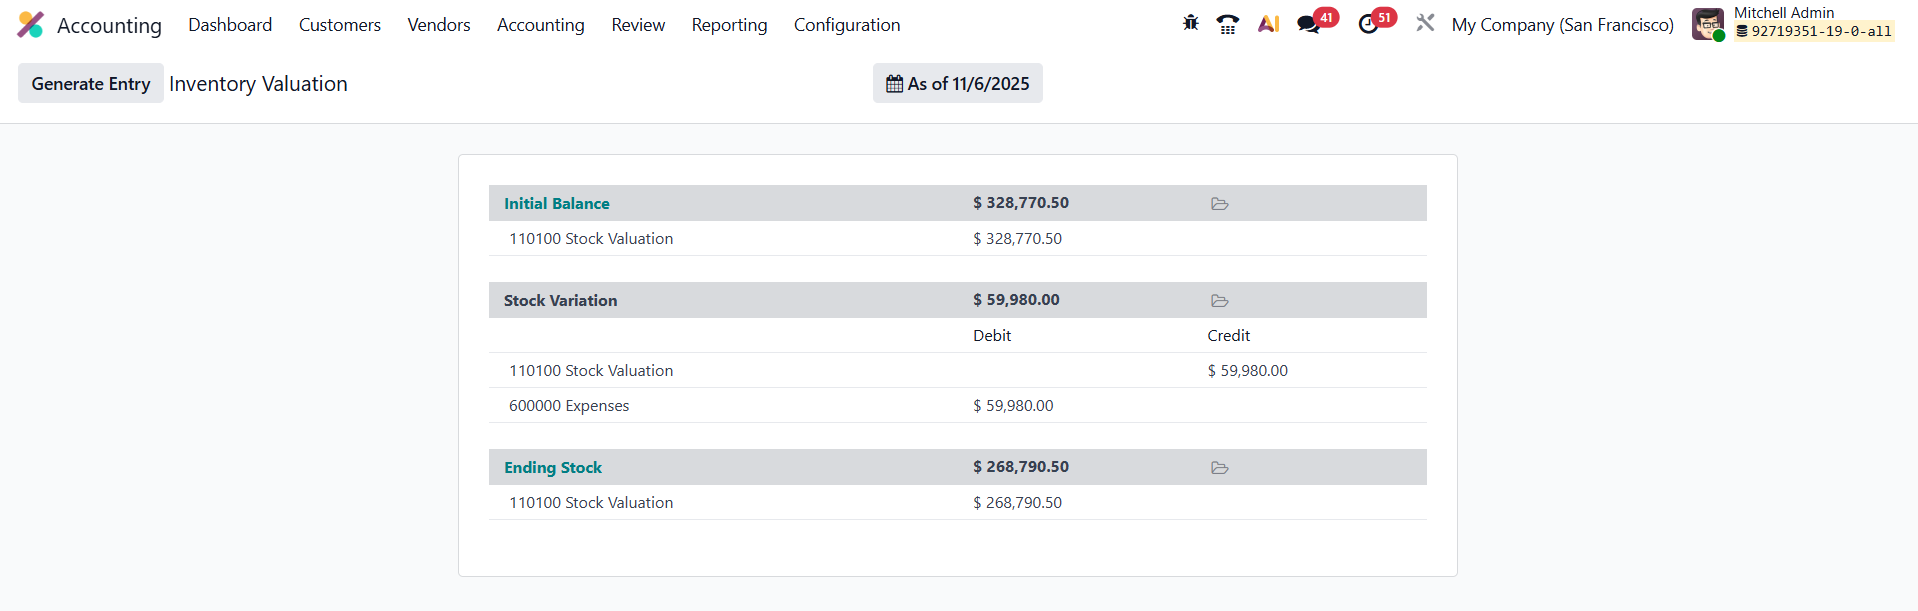The height and width of the screenshot is (611, 1918).
Task: Open folder icon in Initial Balance row
Action: (x=1219, y=204)
